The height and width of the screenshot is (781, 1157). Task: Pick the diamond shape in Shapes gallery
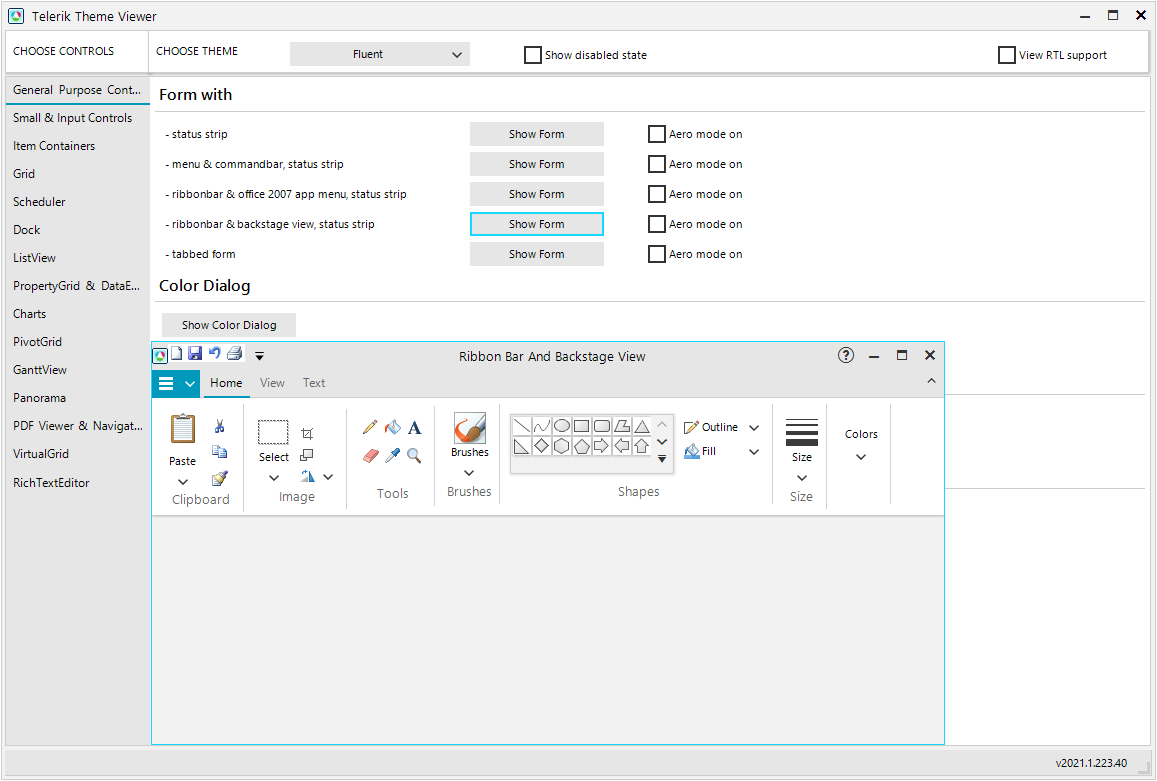pos(542,446)
